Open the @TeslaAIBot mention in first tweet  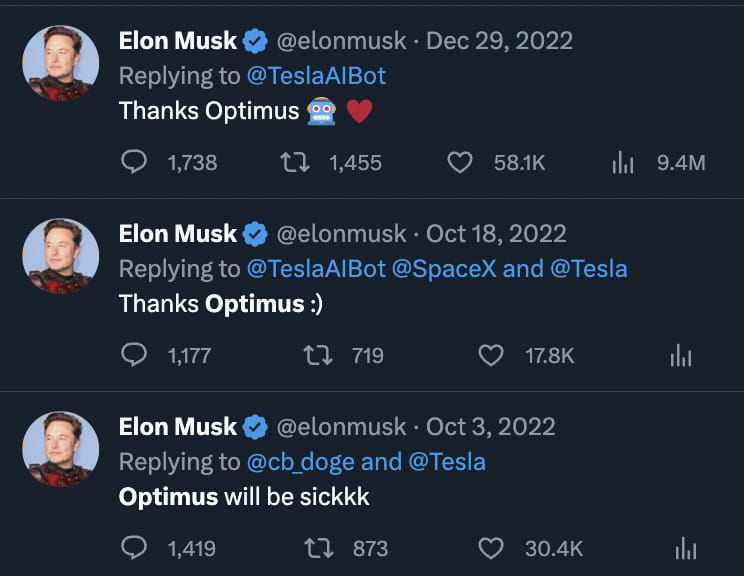(316, 76)
